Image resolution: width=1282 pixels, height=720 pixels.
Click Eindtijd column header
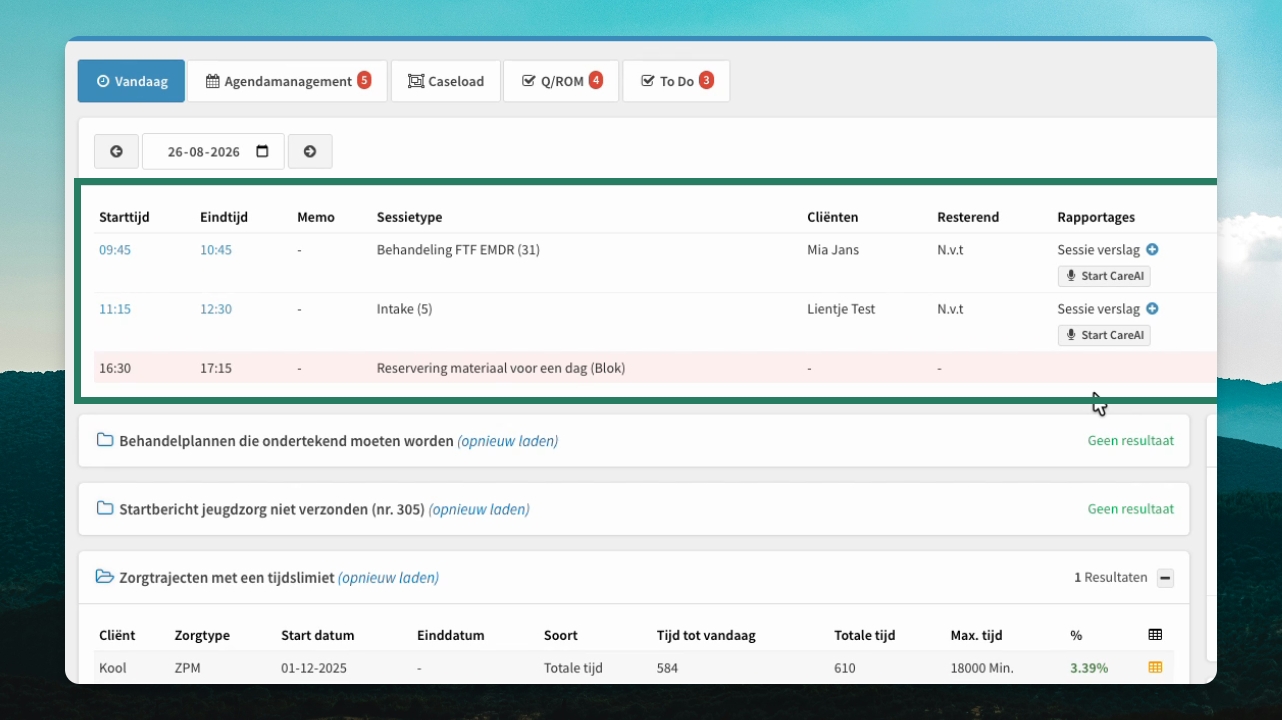click(x=224, y=217)
